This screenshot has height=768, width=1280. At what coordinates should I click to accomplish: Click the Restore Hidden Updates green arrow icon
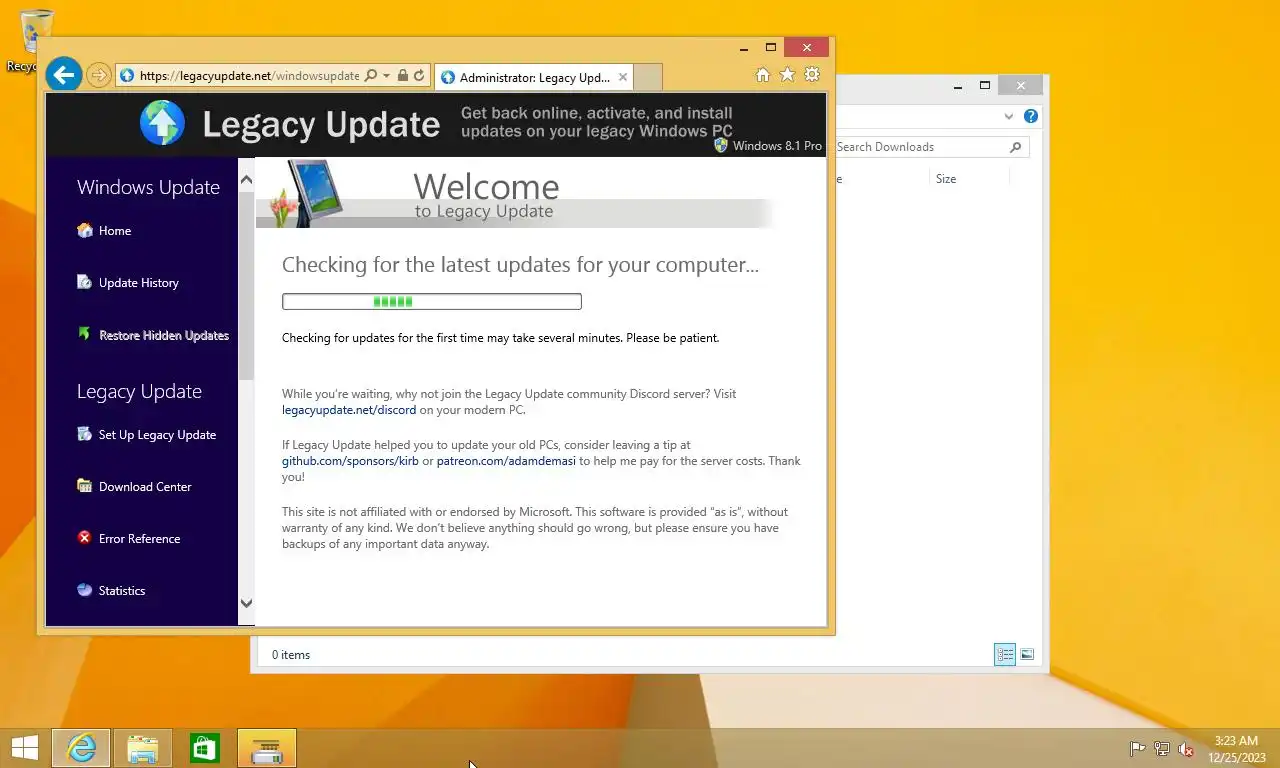point(85,334)
